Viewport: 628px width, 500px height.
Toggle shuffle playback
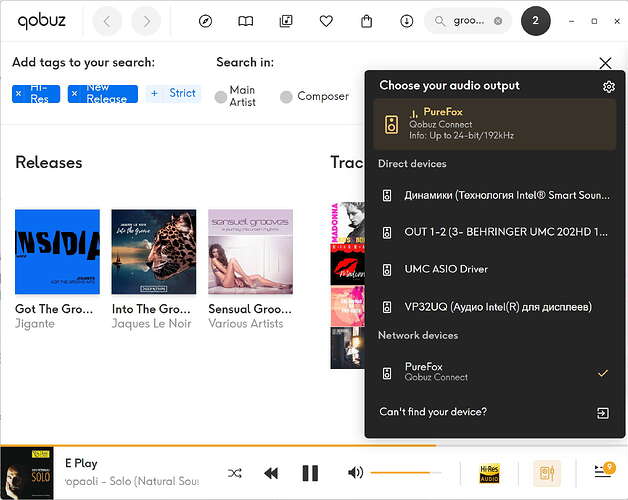234,473
